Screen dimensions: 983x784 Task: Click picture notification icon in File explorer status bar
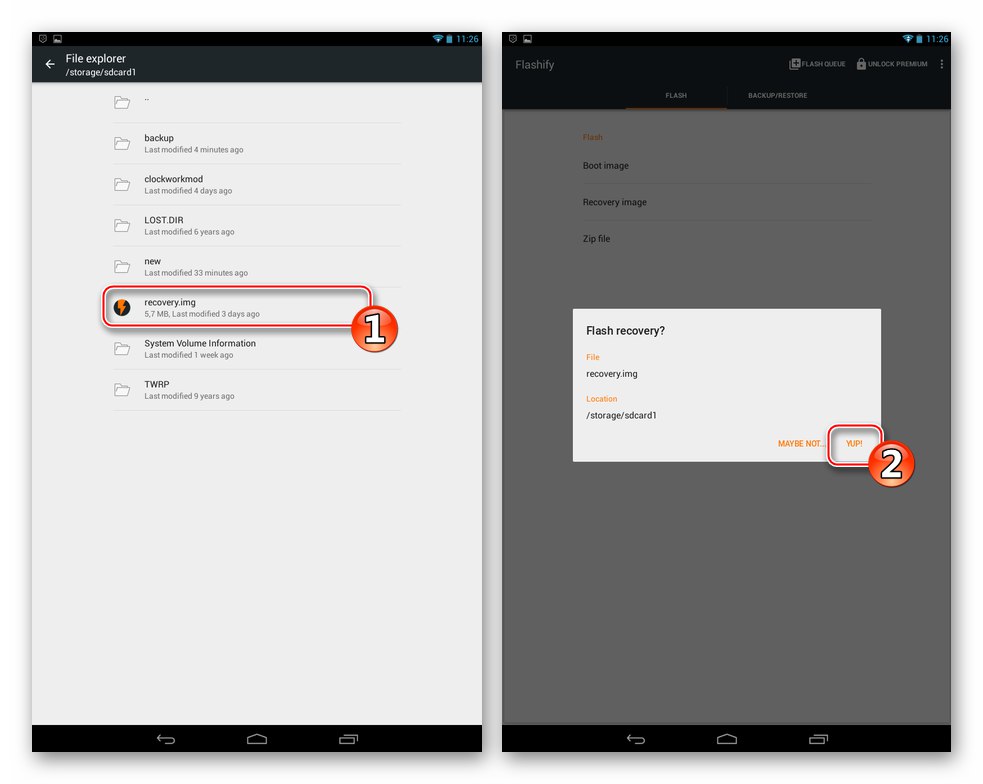58,39
